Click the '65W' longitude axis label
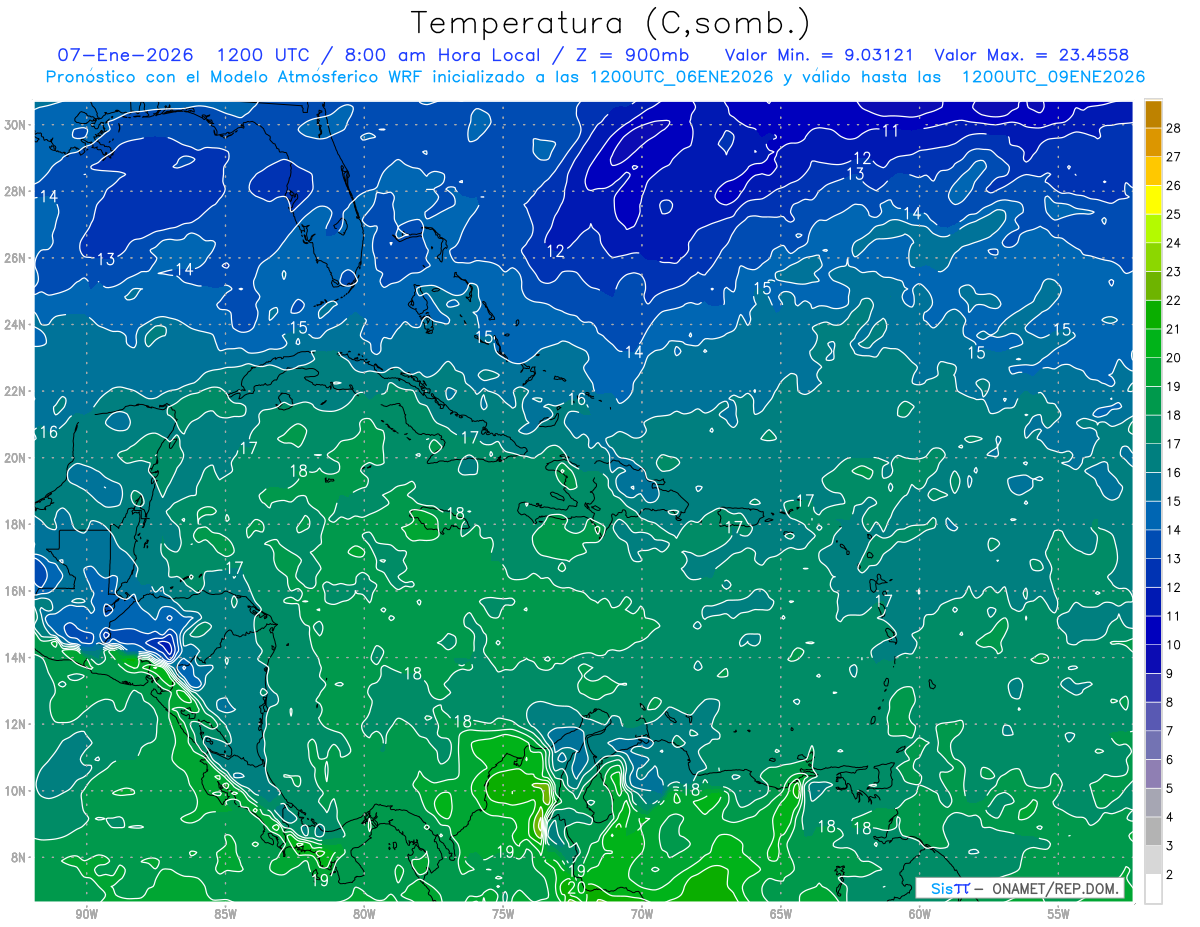Viewport: 1200px width, 927px height. (x=781, y=914)
